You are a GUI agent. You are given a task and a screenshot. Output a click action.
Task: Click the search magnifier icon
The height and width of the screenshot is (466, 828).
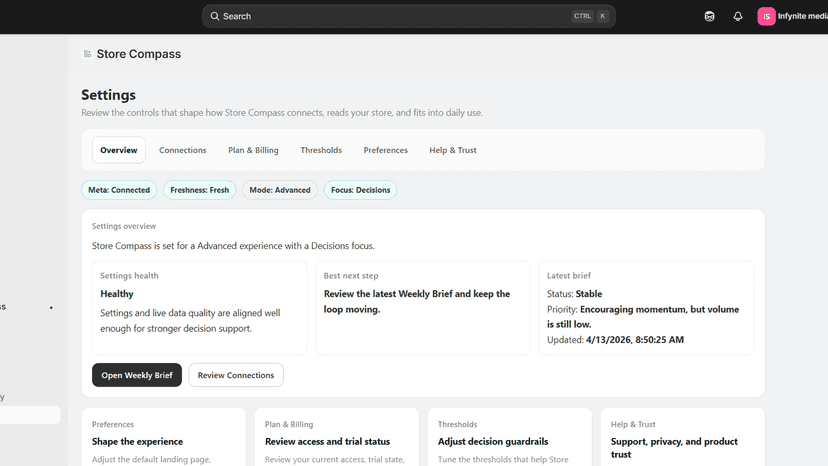214,16
